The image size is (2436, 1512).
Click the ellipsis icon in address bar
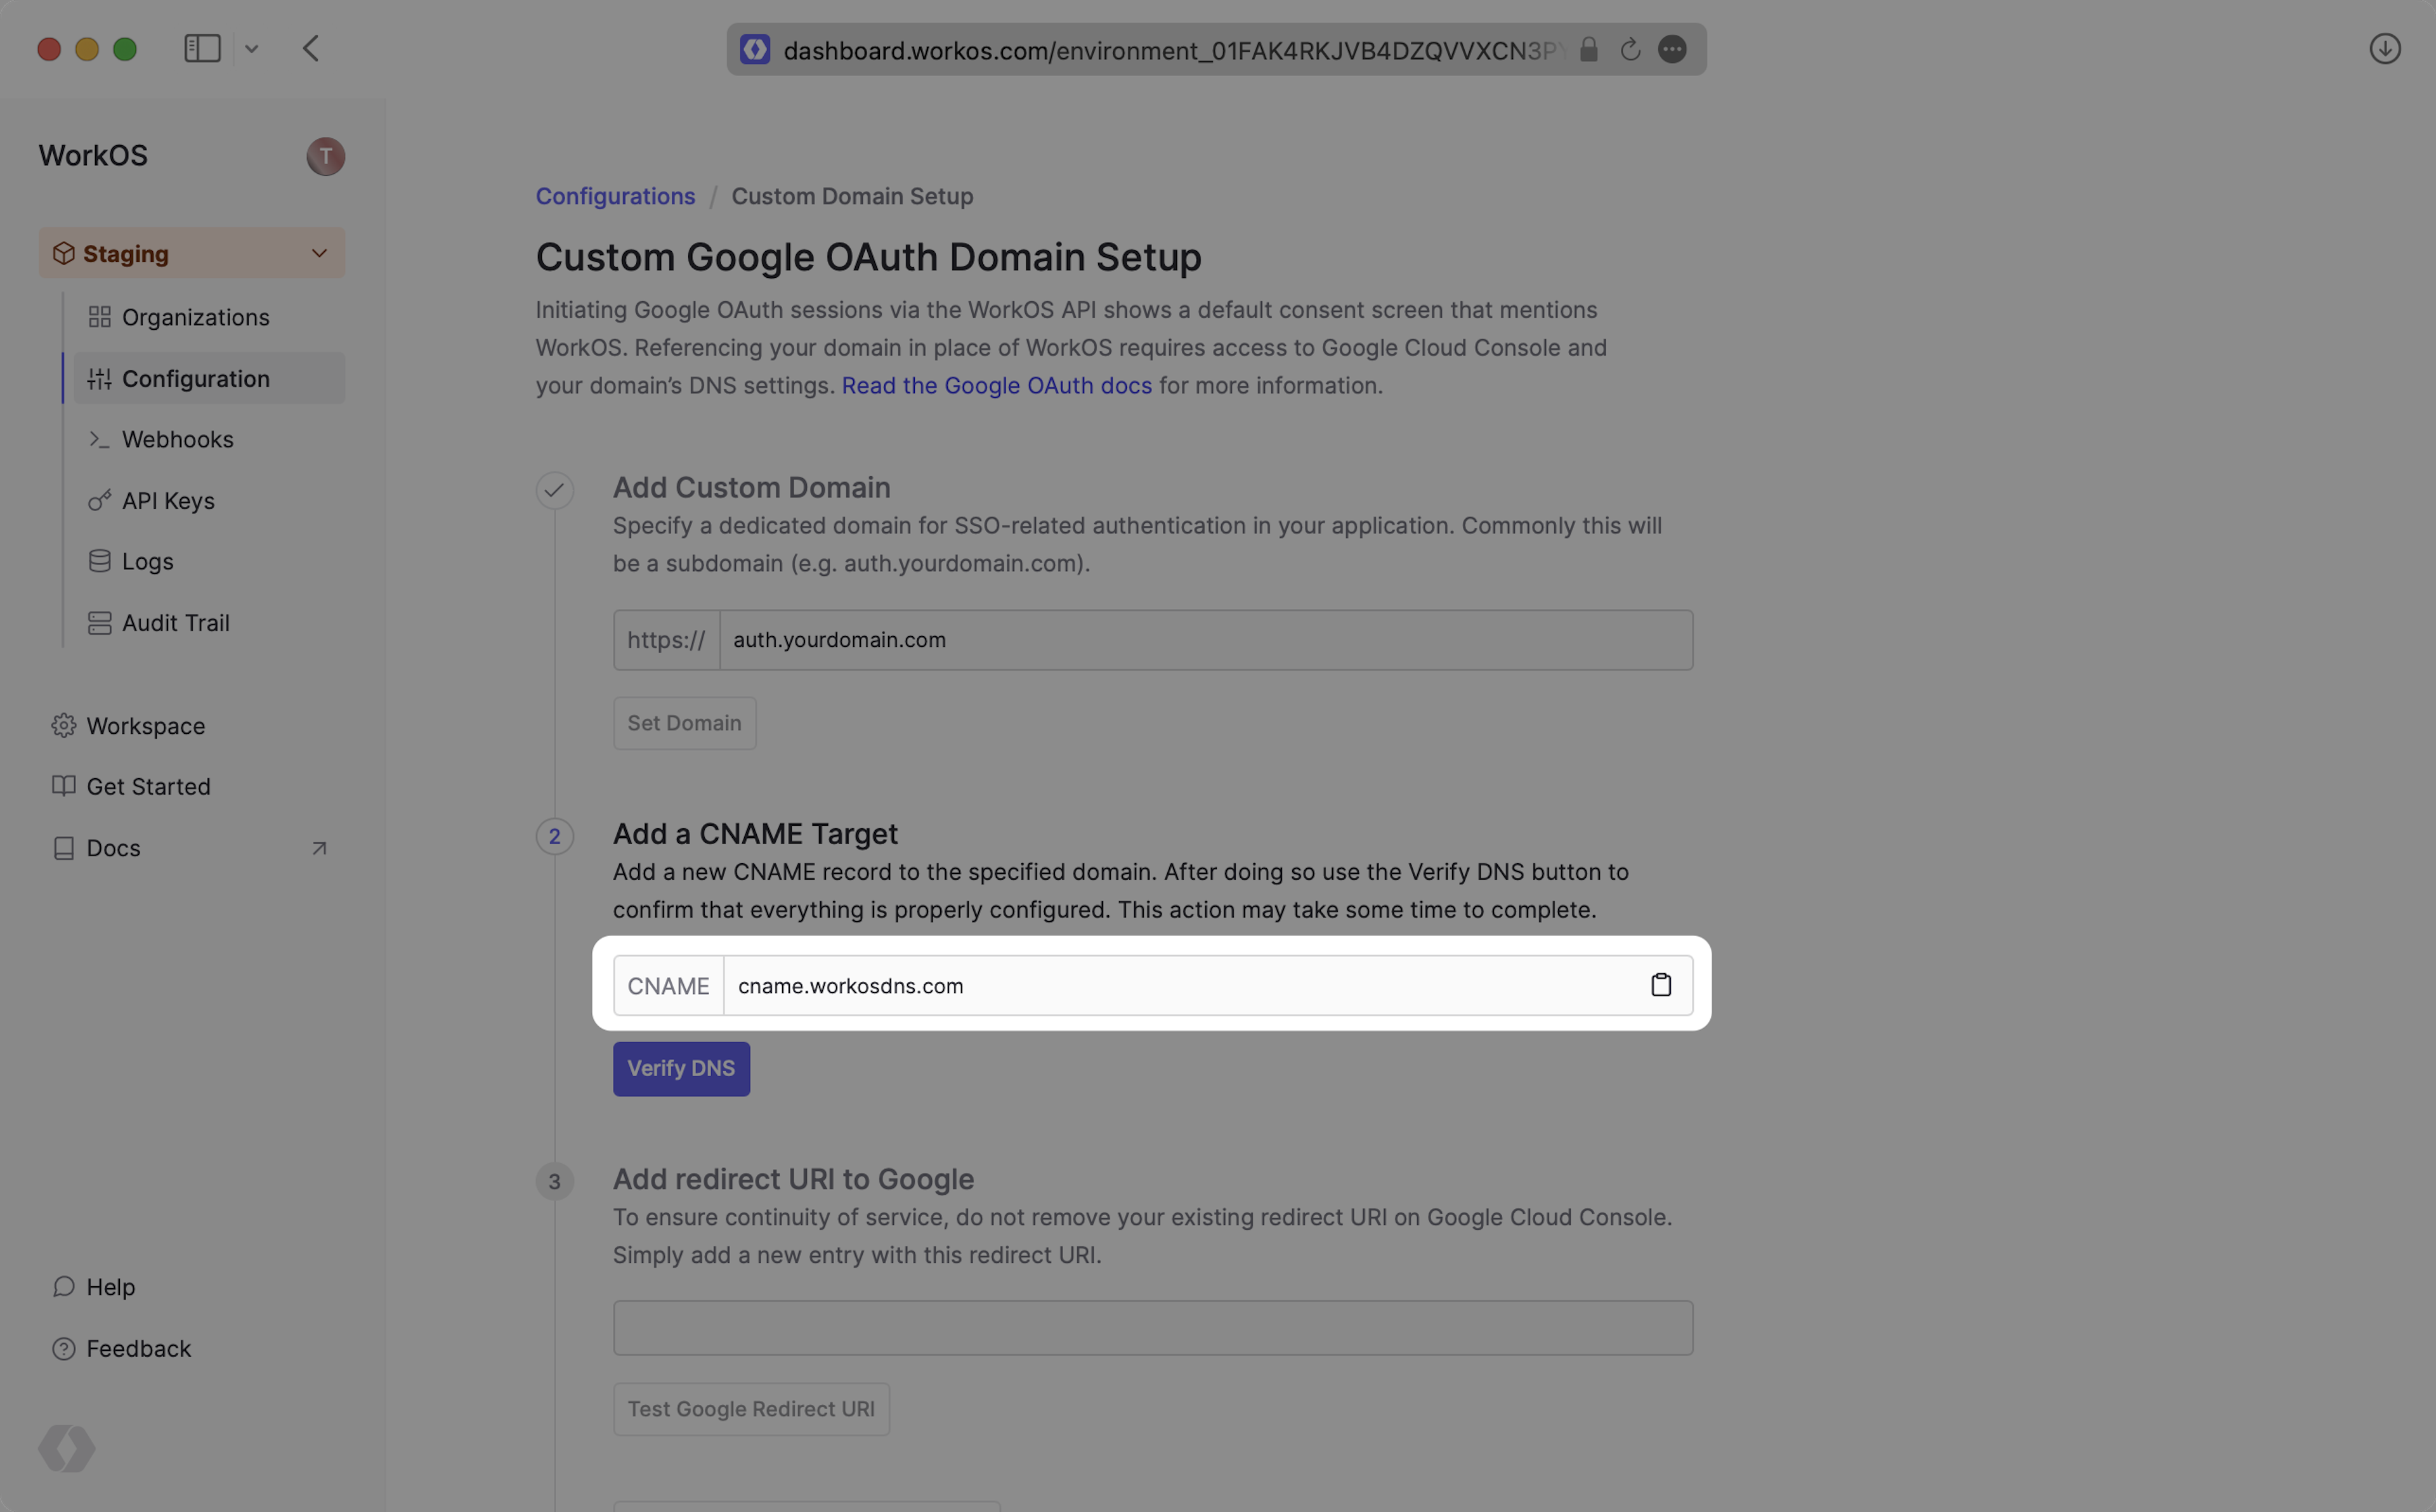point(1672,50)
